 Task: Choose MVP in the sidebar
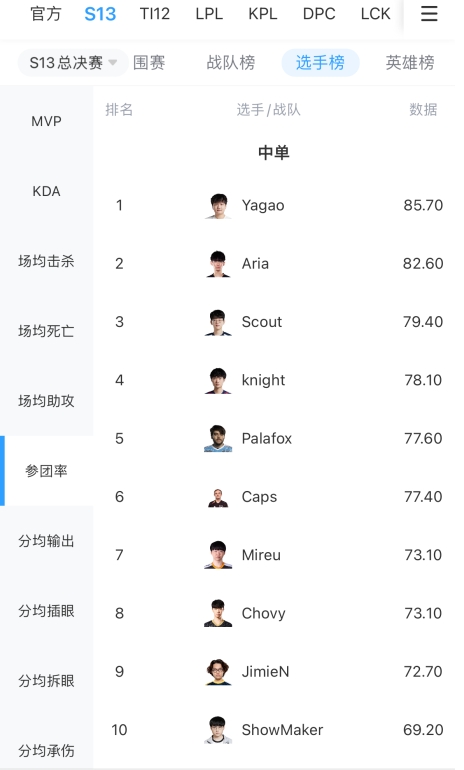tap(47, 121)
